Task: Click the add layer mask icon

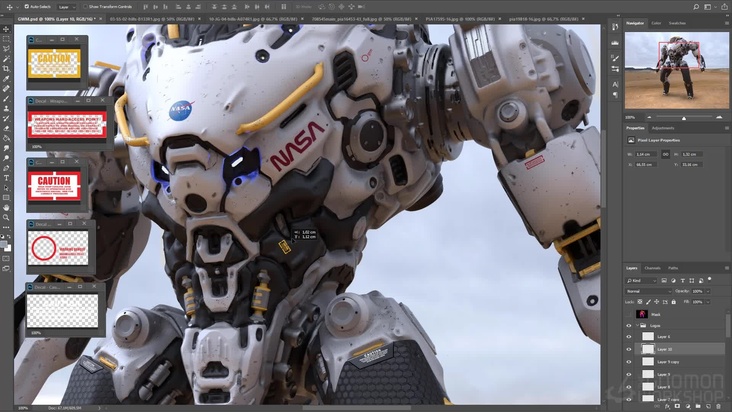Action: [x=677, y=406]
